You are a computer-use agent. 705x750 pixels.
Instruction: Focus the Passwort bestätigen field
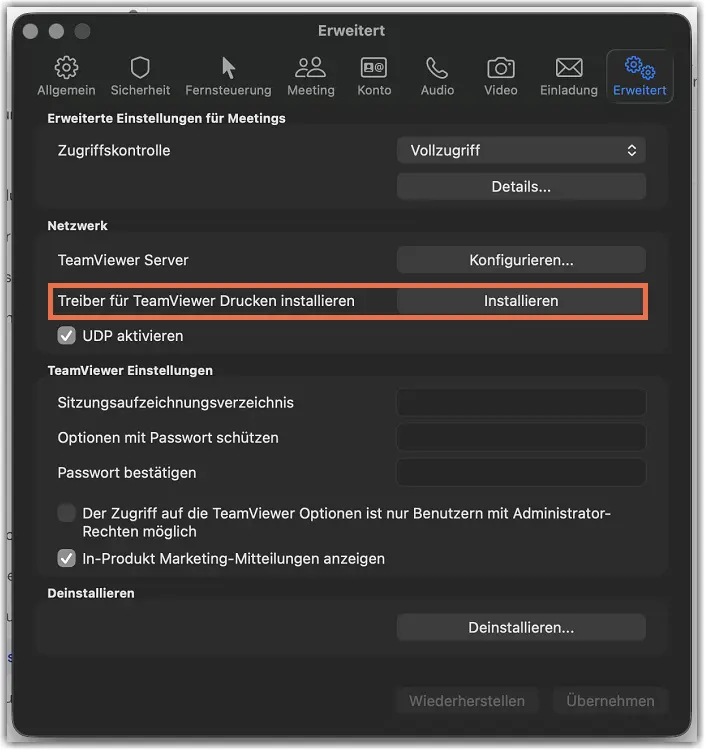coord(521,473)
